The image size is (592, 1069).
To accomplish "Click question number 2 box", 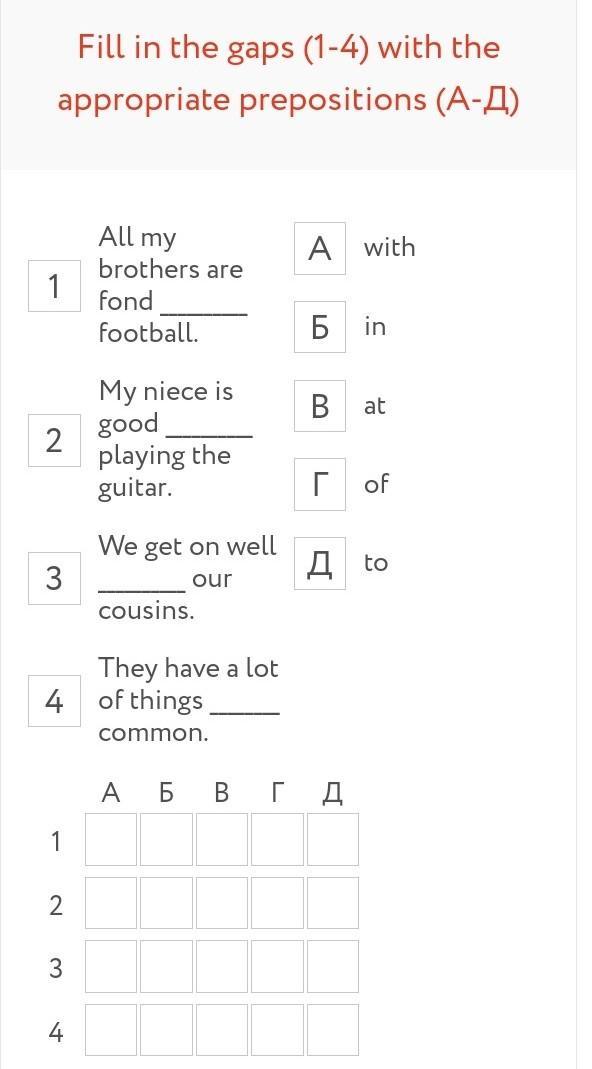I will coord(54,440).
